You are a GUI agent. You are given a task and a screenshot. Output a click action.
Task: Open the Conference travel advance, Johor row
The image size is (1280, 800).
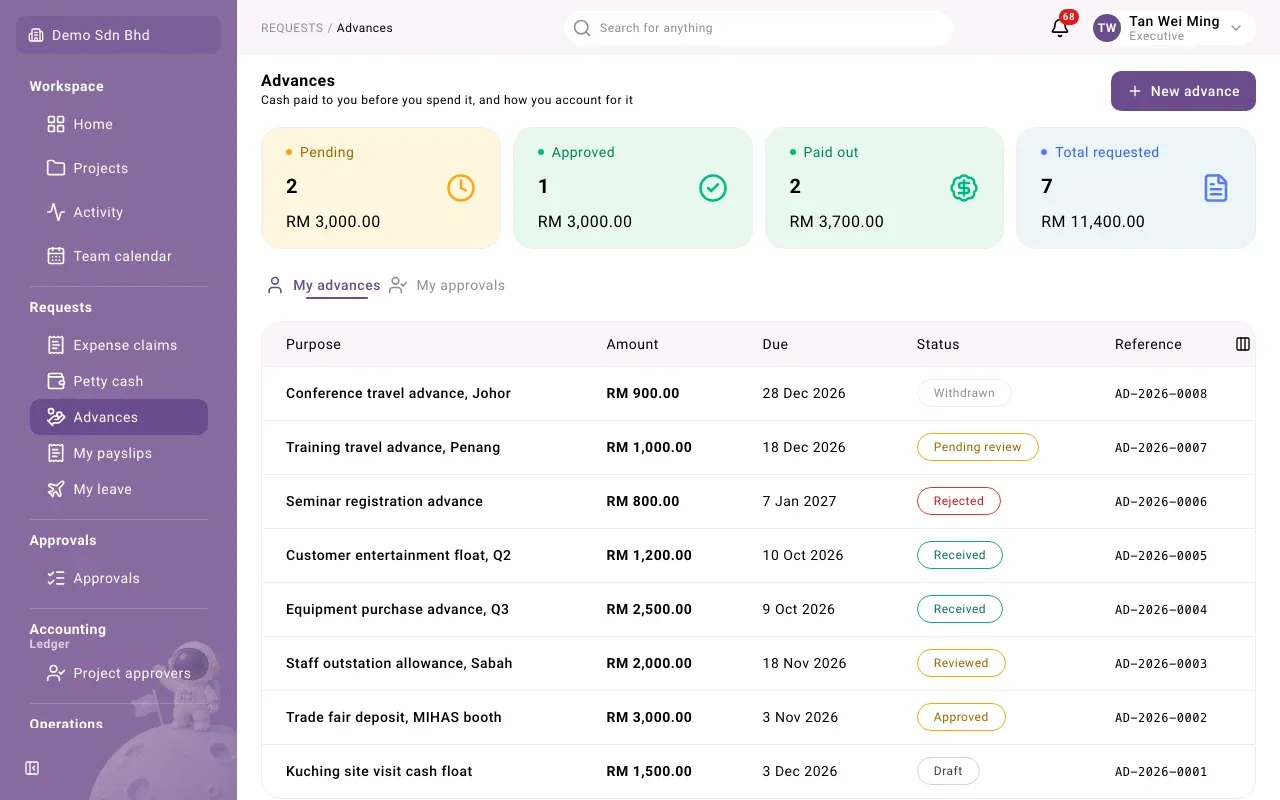758,393
